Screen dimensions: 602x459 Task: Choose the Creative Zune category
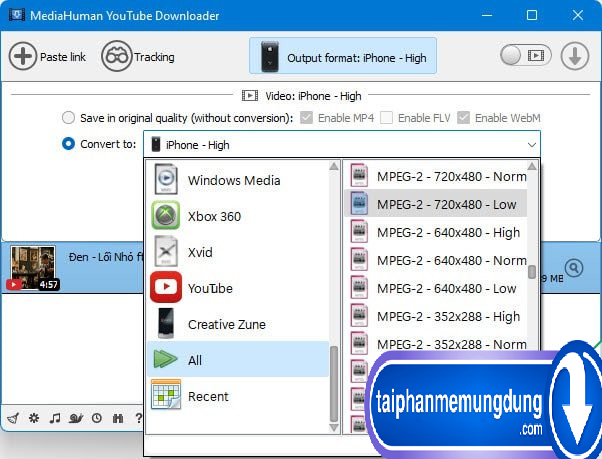238,324
